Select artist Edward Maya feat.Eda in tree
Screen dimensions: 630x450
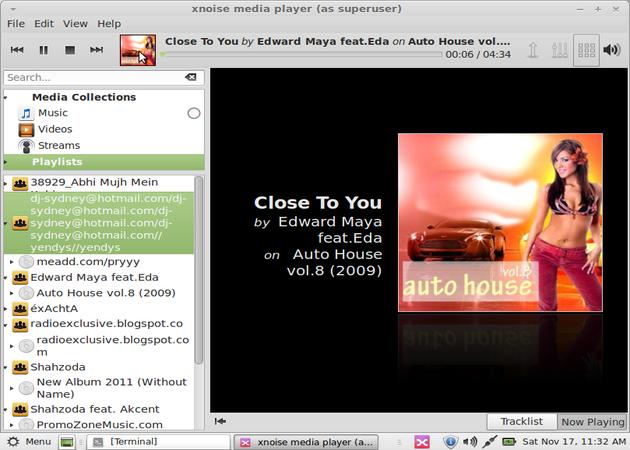94,277
